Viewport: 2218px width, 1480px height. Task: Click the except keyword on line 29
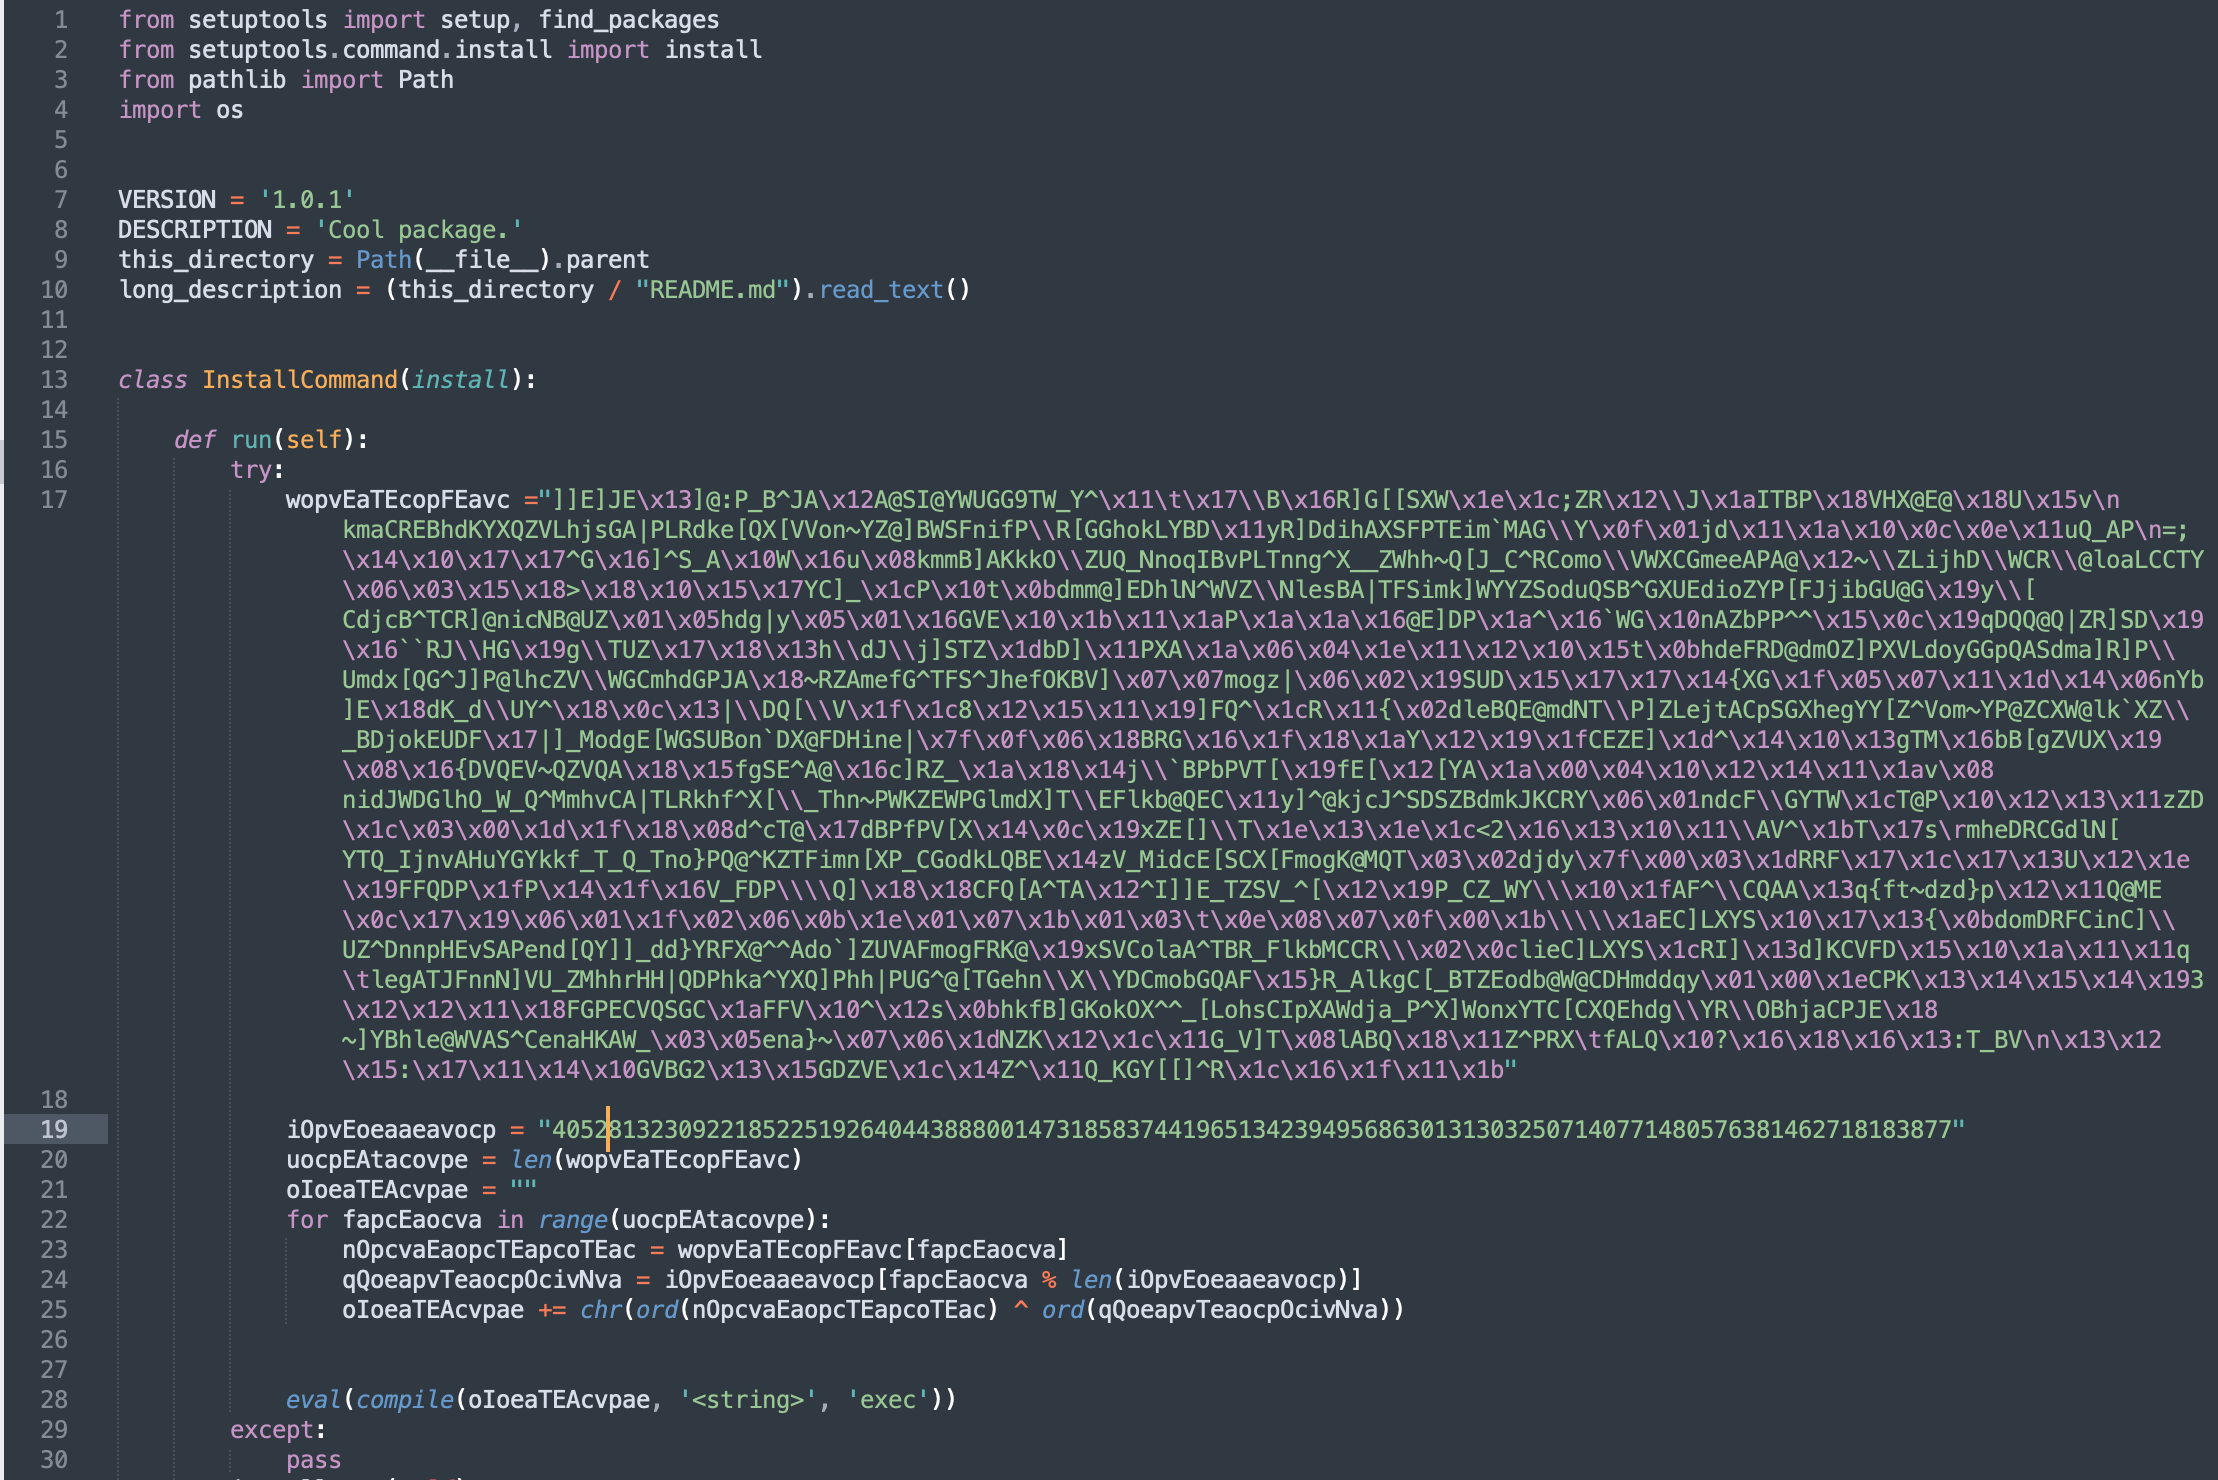click(272, 1430)
